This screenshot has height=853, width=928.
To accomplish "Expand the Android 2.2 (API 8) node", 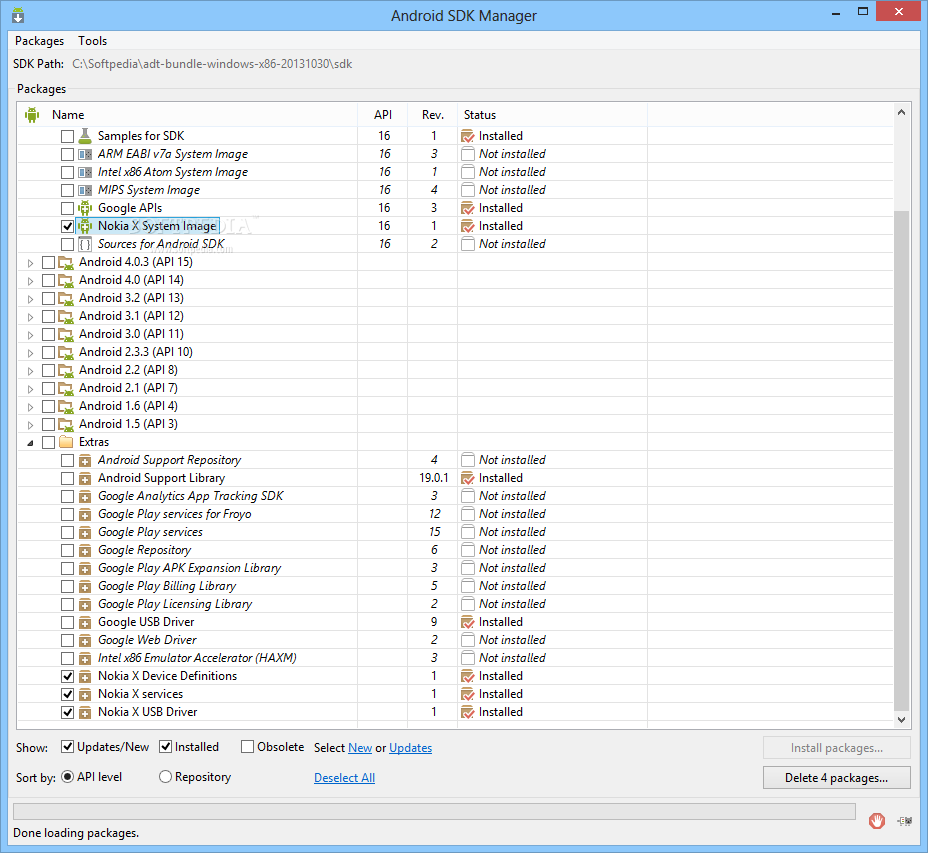I will pos(31,371).
